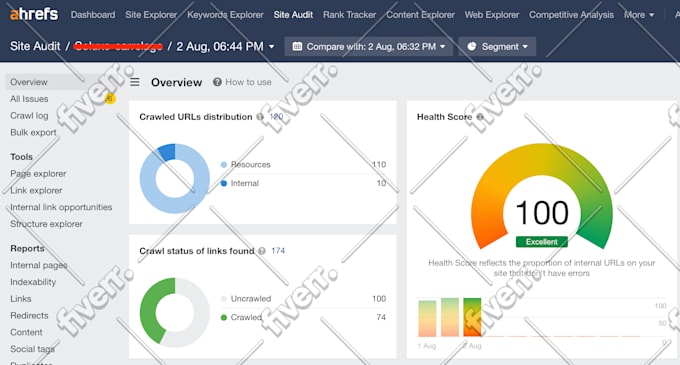Click the light blue Resources color dot
The image size is (680, 365).
(224, 164)
